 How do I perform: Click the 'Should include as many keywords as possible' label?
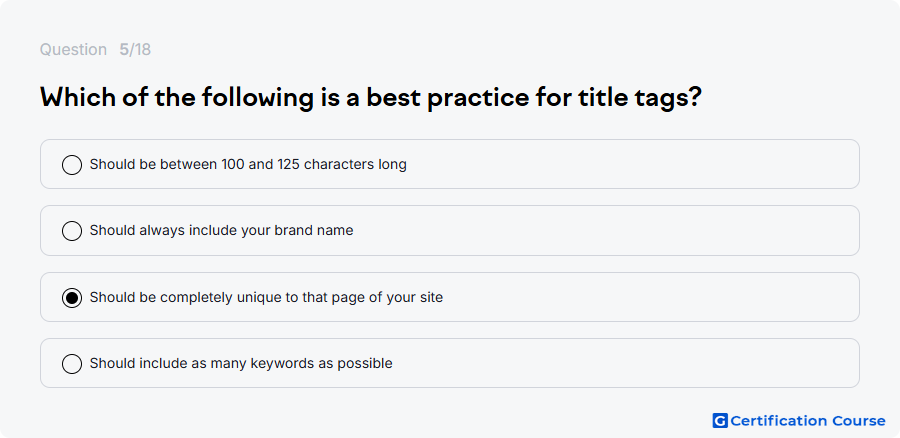coord(241,364)
